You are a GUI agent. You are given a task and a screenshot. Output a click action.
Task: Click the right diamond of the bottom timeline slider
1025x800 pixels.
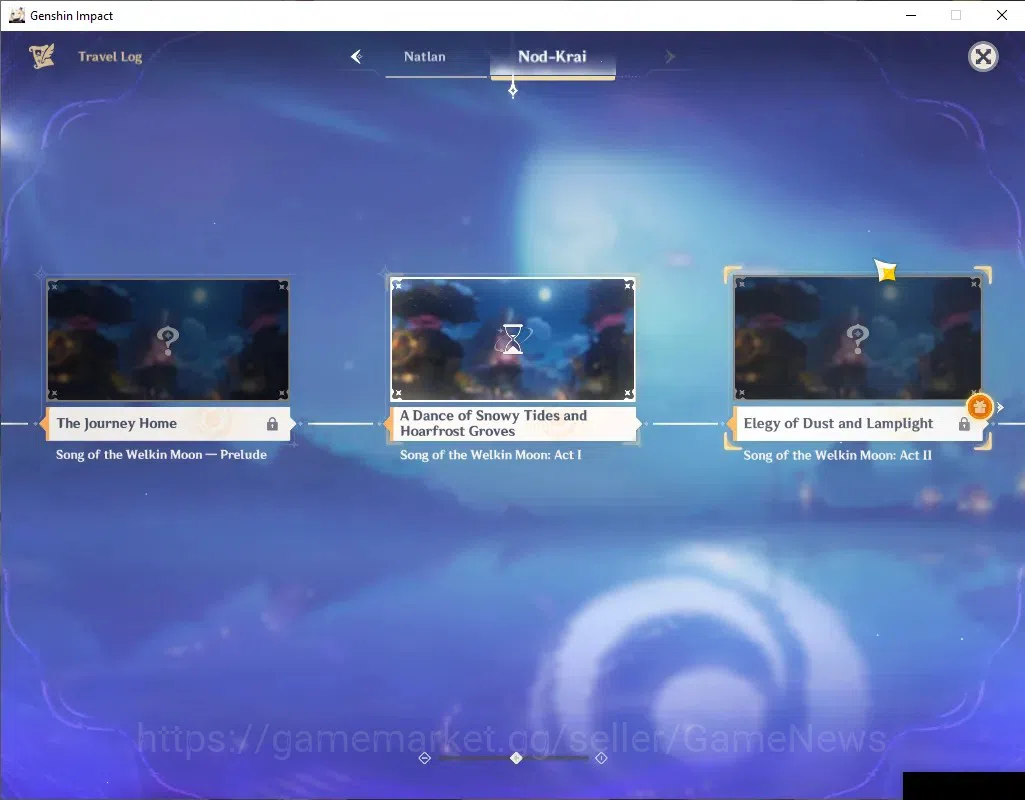pyautogui.click(x=601, y=758)
